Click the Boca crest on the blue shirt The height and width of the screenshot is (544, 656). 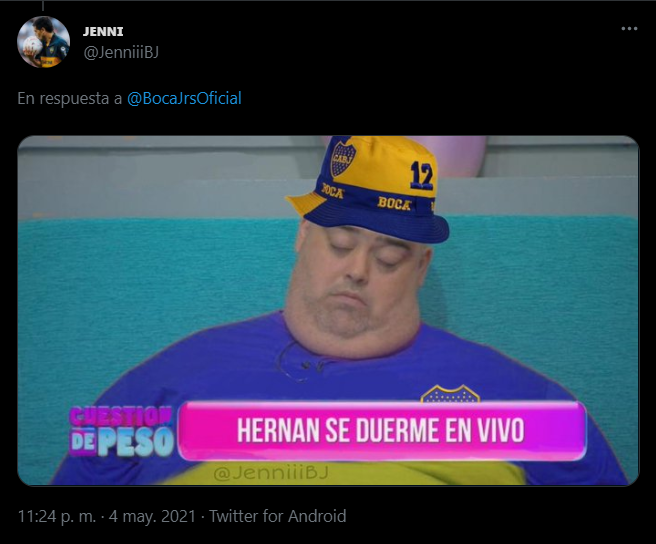coord(450,394)
